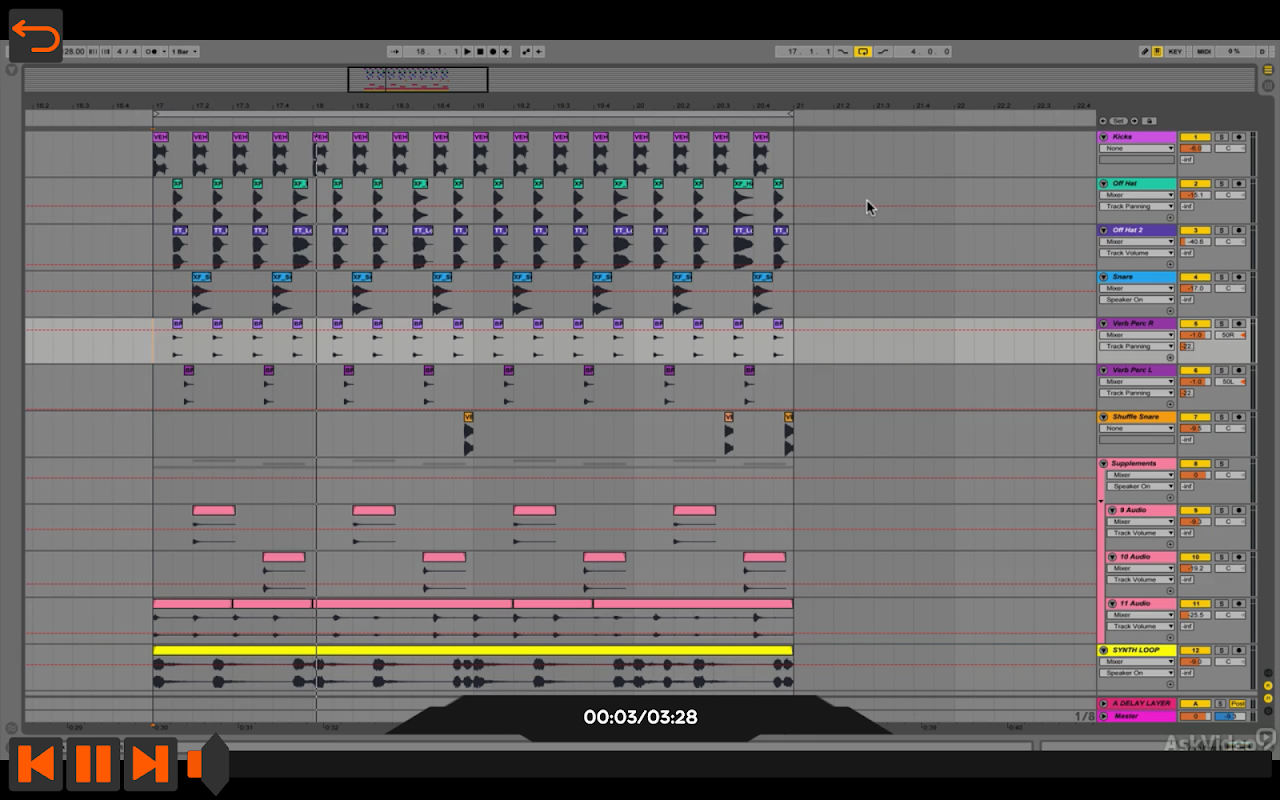Arm the Kicks track for recording
This screenshot has height=800, width=1280.
[1238, 137]
